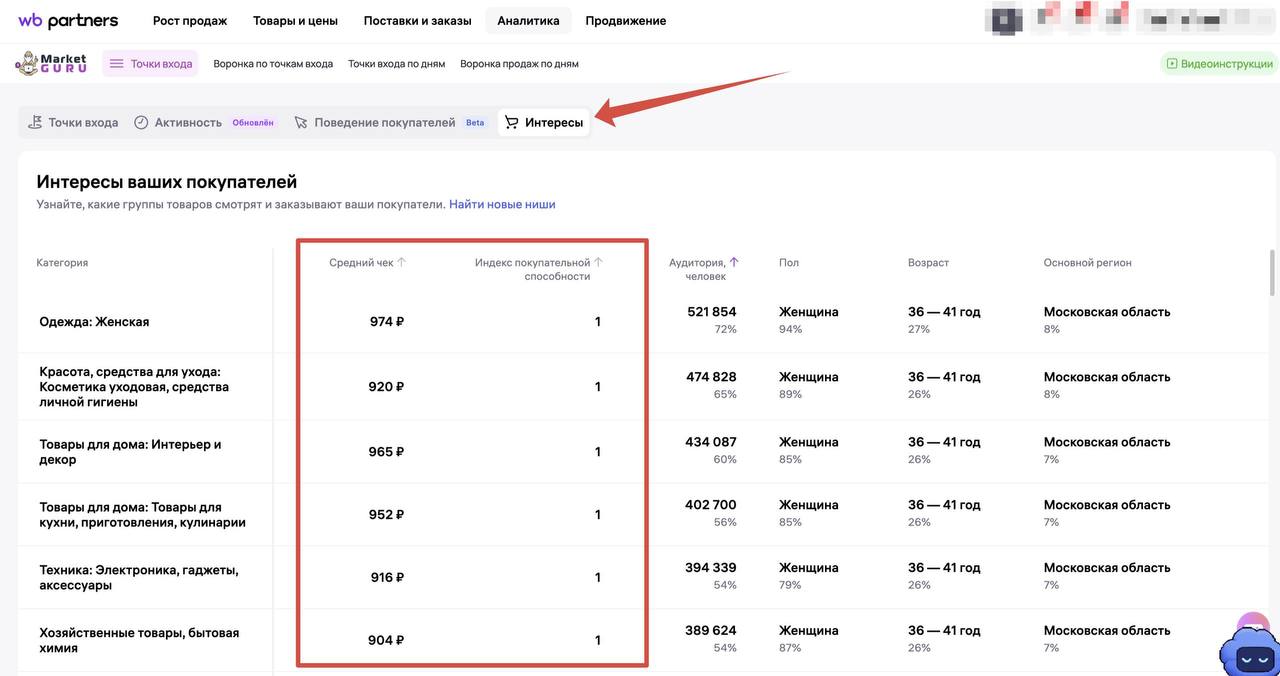
Task: Click the Основной регион column header
Action: coord(1088,263)
